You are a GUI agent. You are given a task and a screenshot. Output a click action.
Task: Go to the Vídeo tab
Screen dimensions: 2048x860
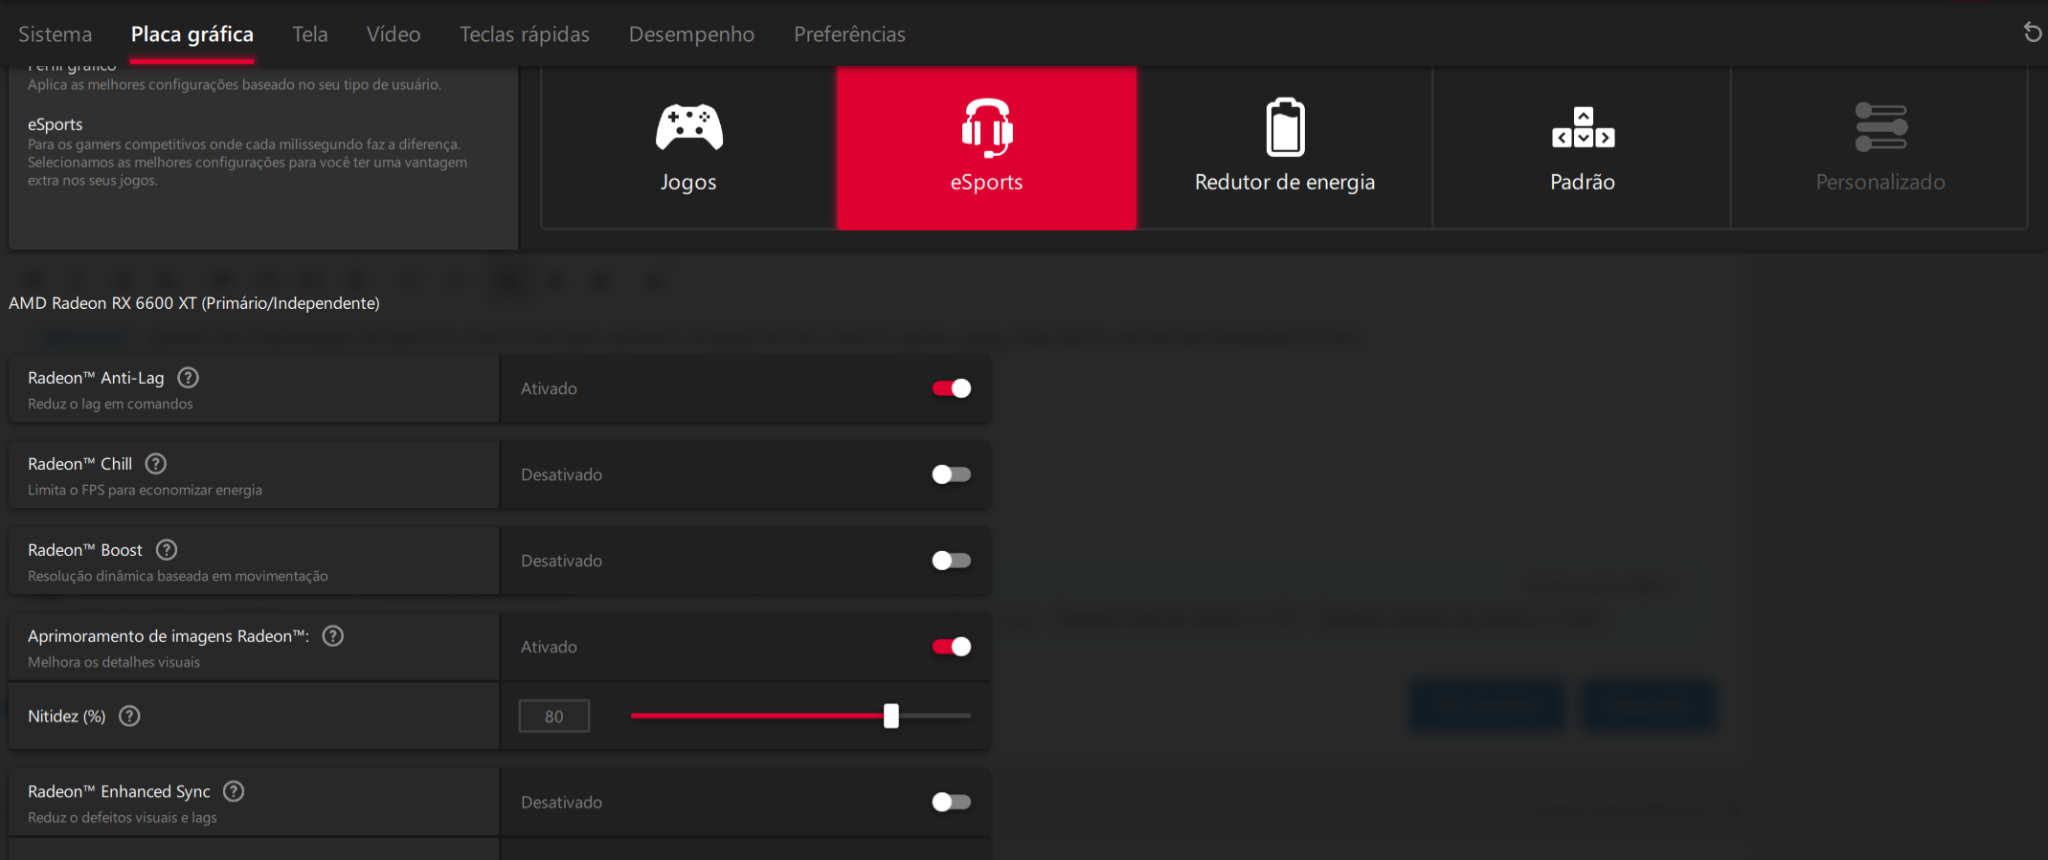pyautogui.click(x=393, y=34)
